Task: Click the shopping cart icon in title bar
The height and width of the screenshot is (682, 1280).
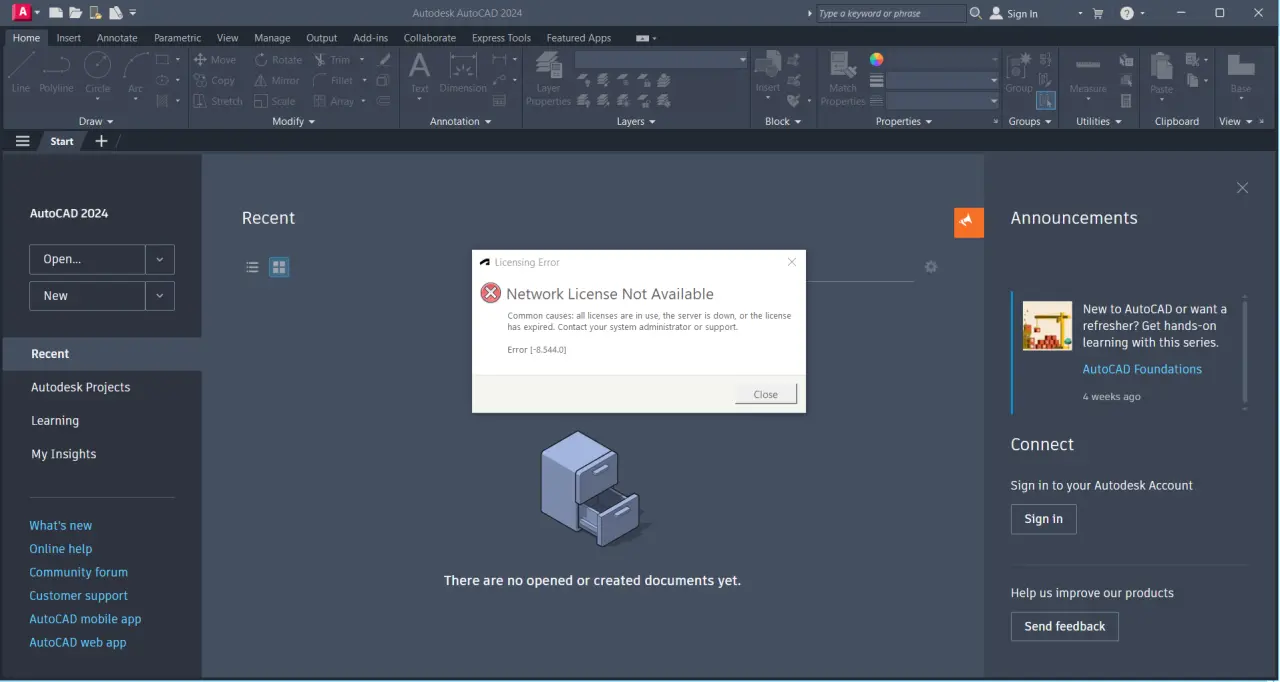Action: click(x=1098, y=13)
